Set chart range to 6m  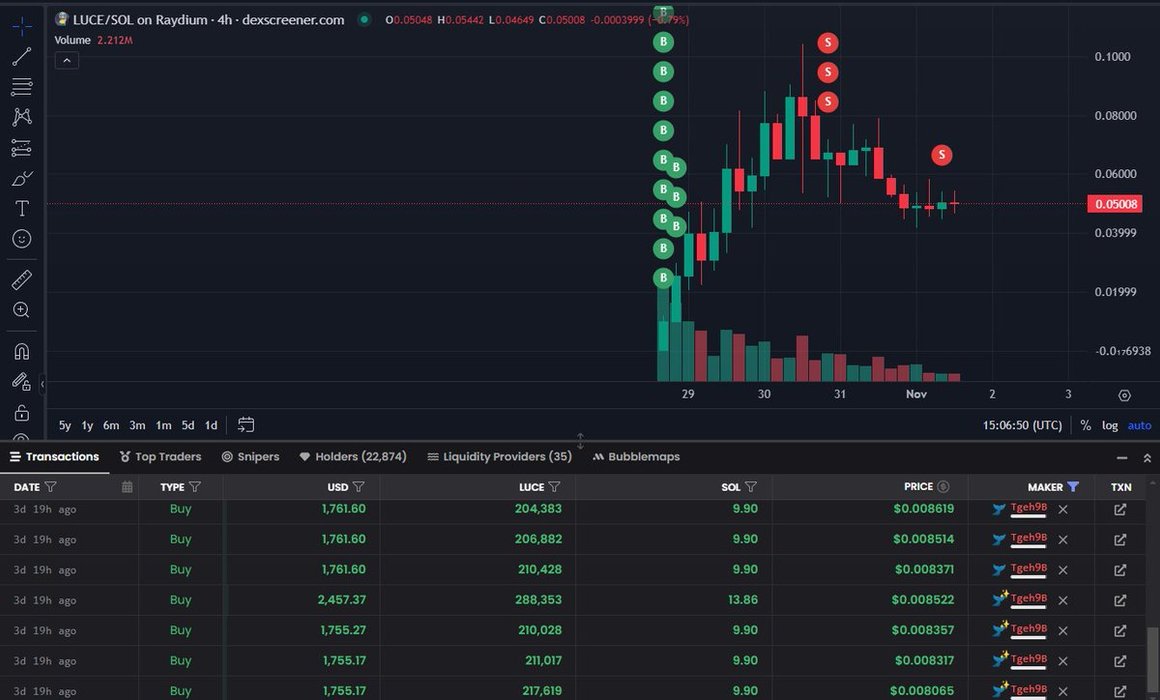tap(111, 425)
